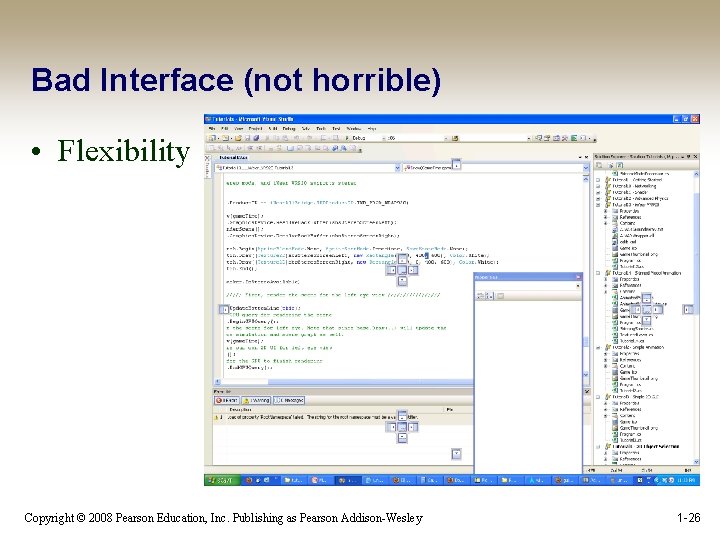The image size is (720, 540).
Task: Collapse the Skinned Model Animation project node
Action: click(598, 273)
